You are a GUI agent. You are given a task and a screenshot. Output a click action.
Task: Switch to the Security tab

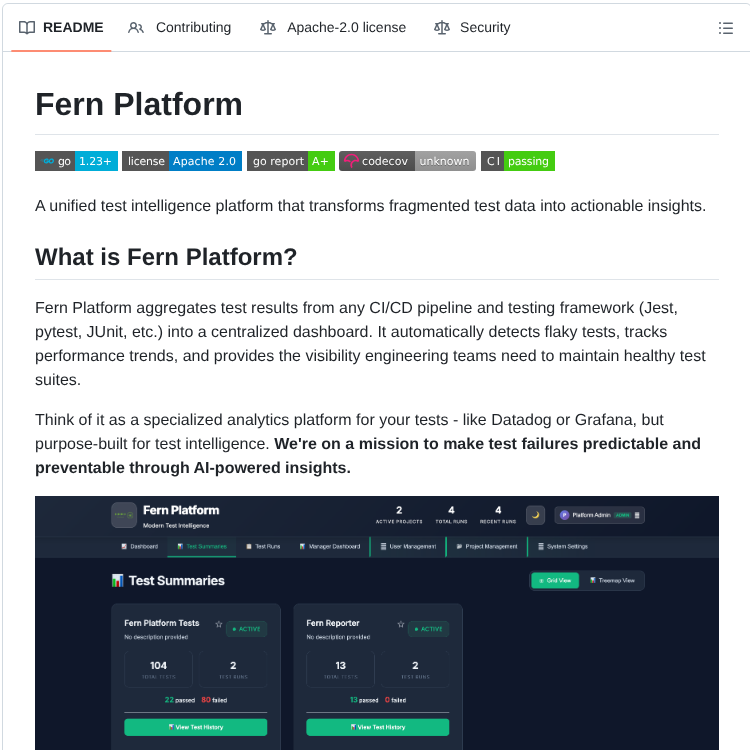point(472,27)
